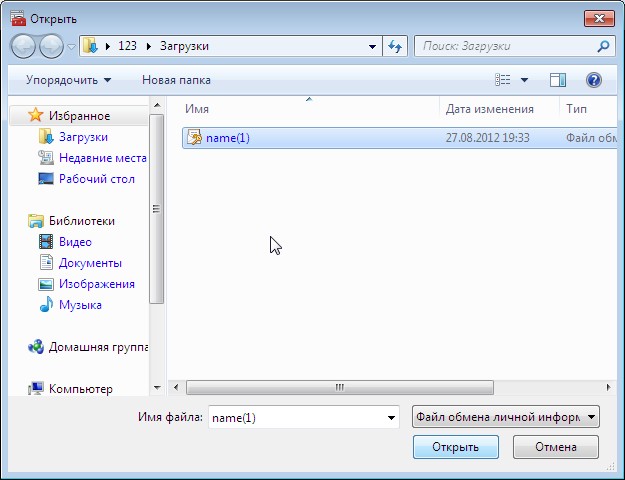Screen dimensions: 625x480
Task: Open the recent locations dropdown arrow
Action: pyautogui.click(x=71, y=47)
